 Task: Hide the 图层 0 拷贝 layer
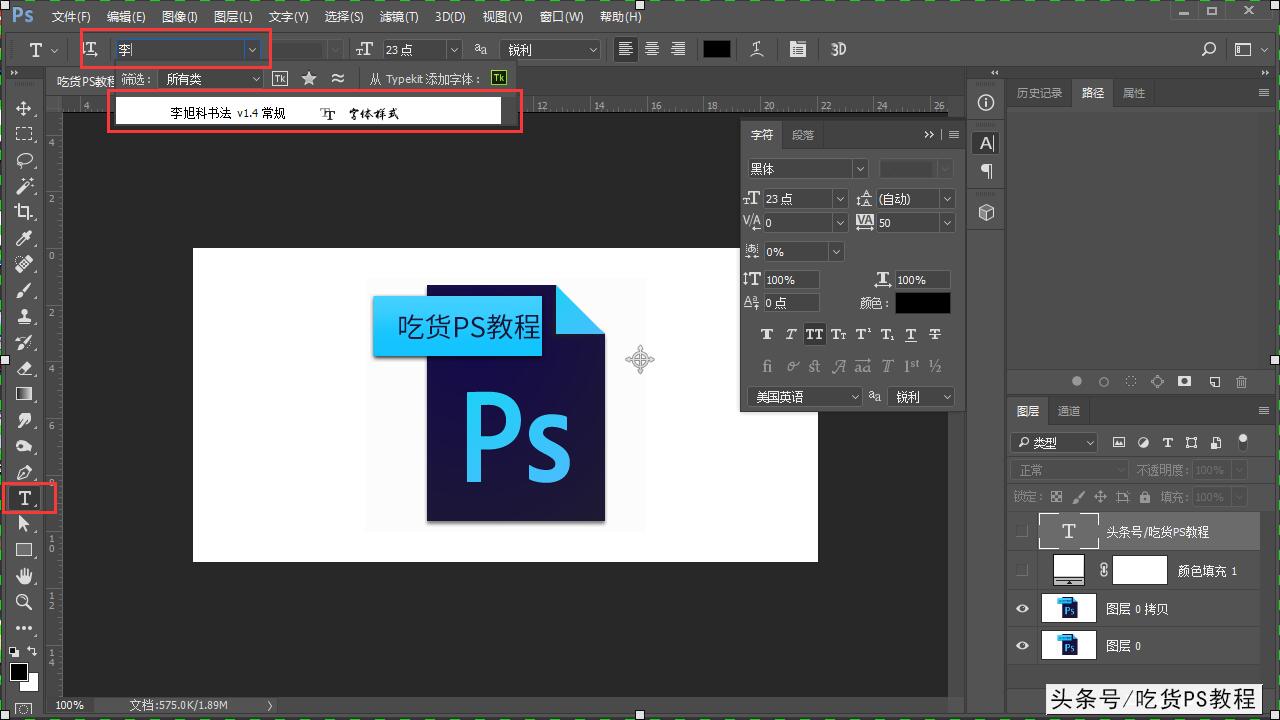(1022, 609)
